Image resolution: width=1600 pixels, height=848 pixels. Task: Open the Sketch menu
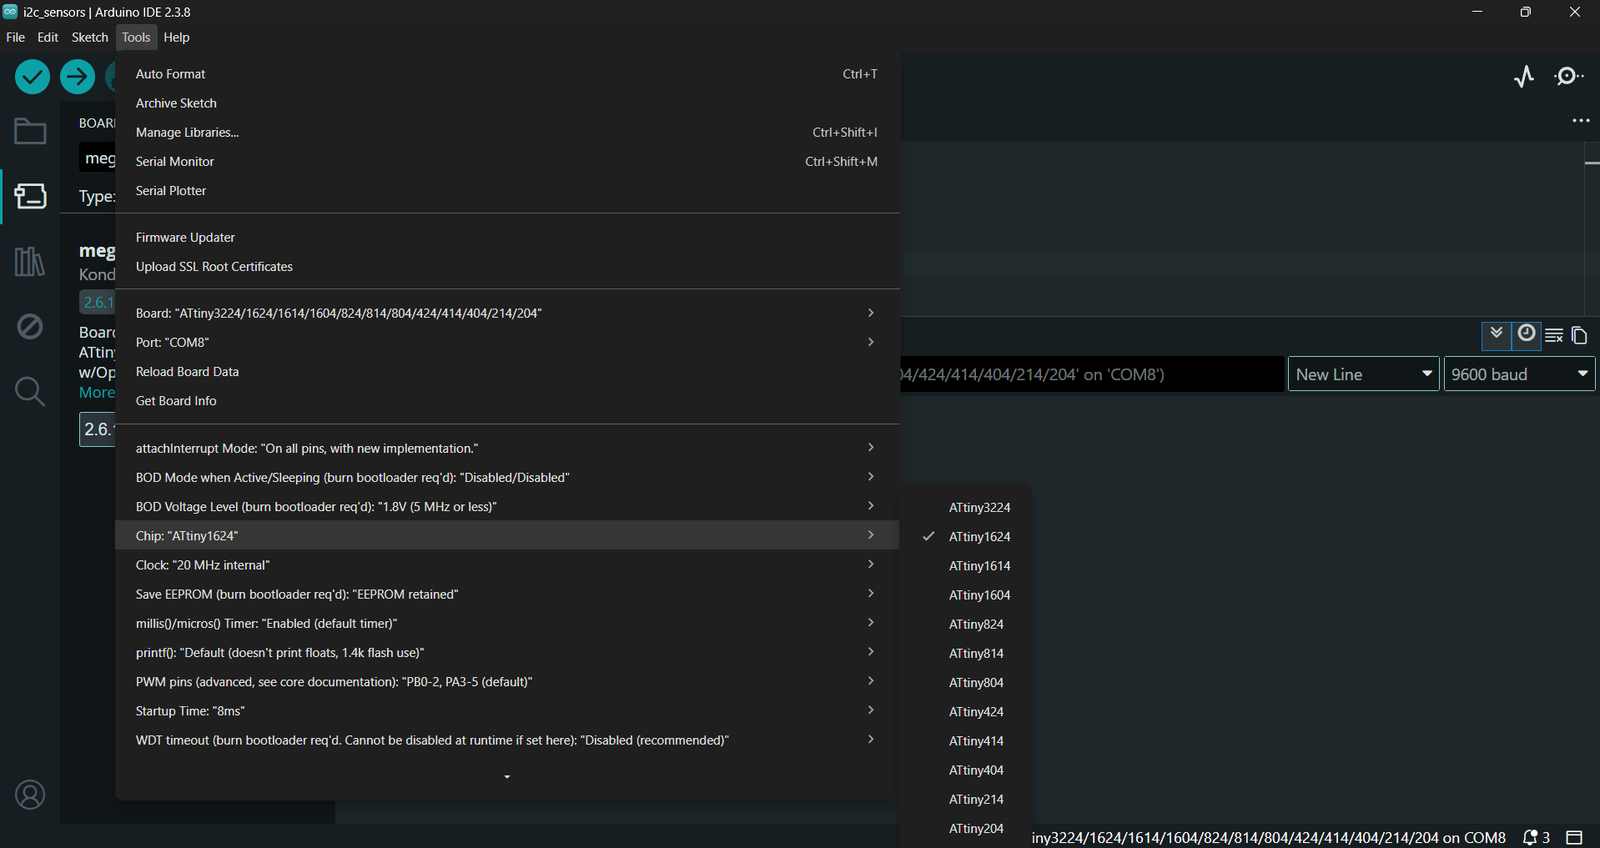[89, 37]
